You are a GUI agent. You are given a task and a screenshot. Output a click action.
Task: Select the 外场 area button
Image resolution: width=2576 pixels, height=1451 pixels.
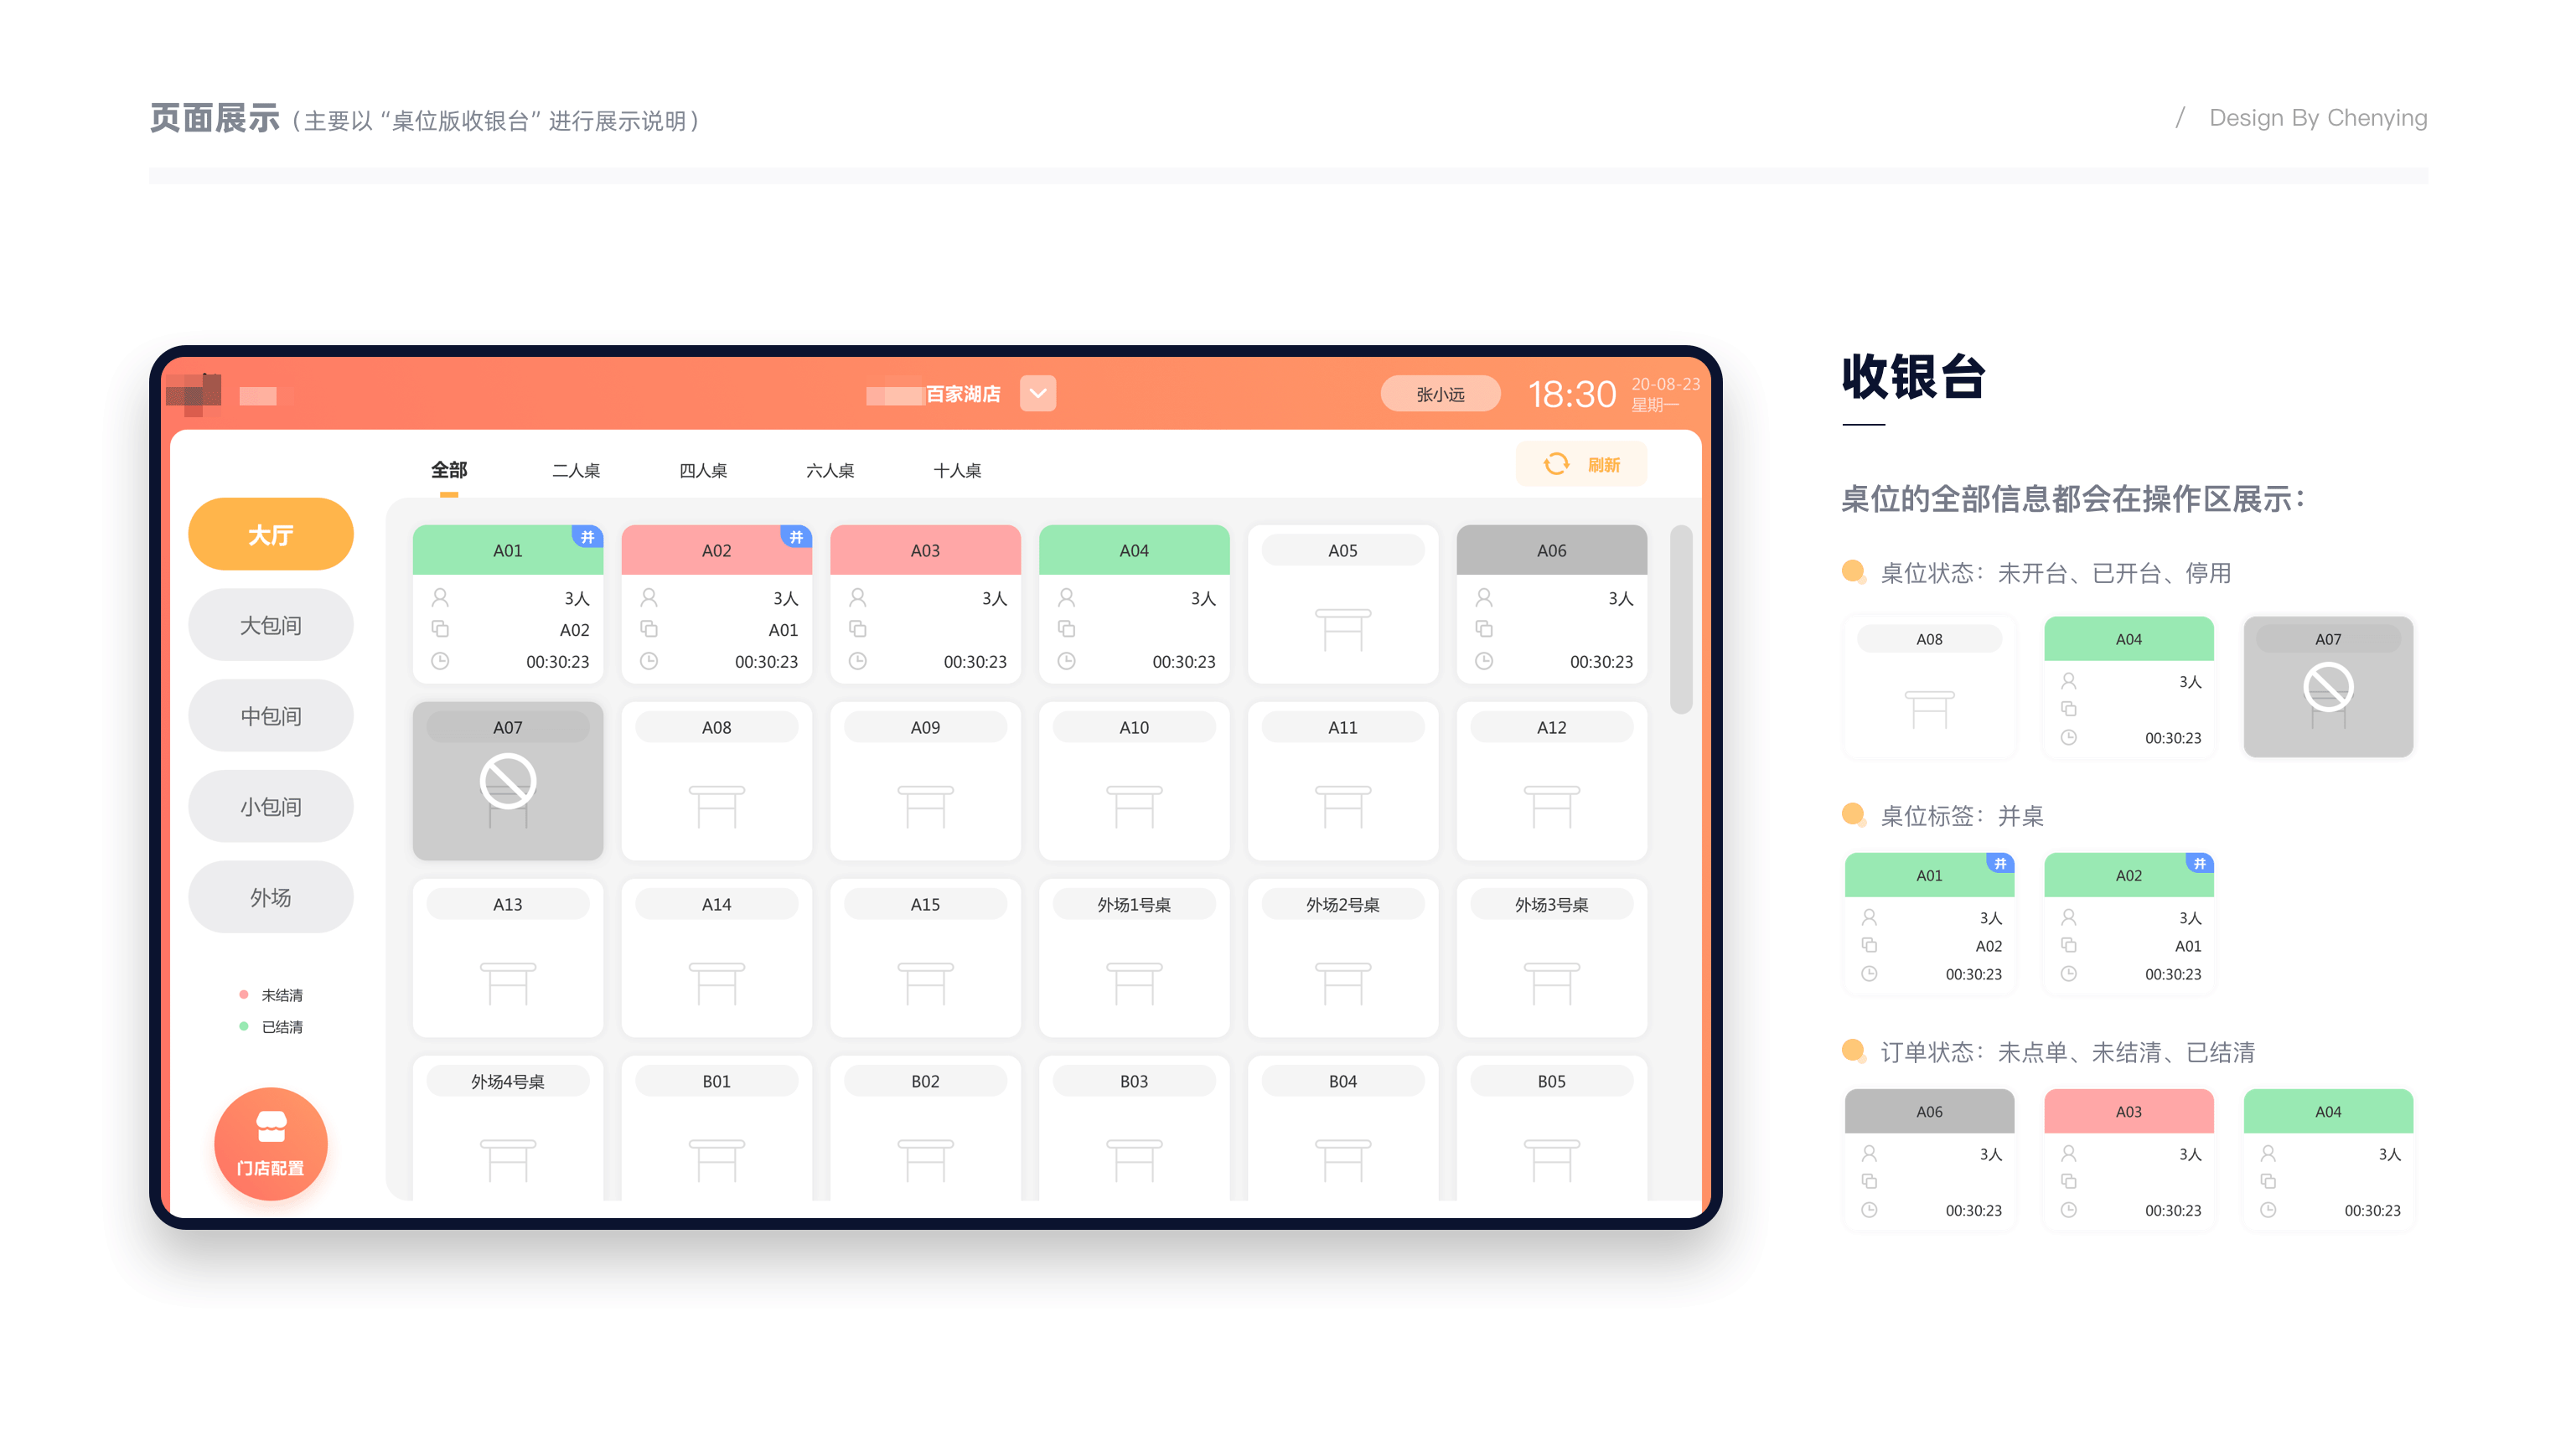[271, 898]
